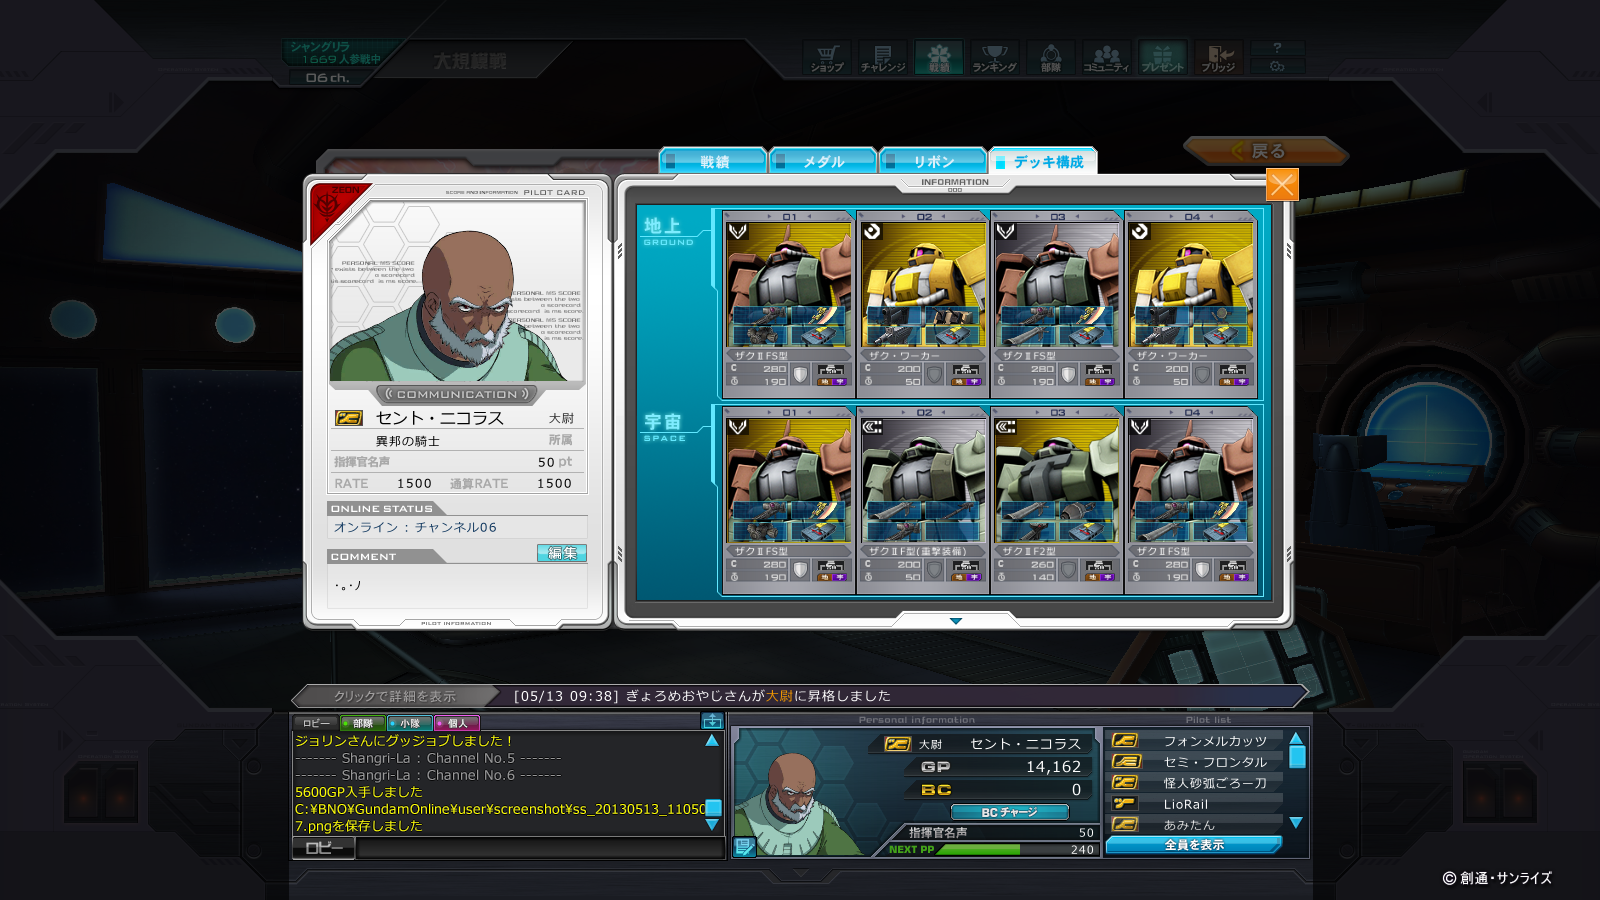Click the chat window expand icon
Viewport: 1600px width, 900px height.
coord(712,721)
